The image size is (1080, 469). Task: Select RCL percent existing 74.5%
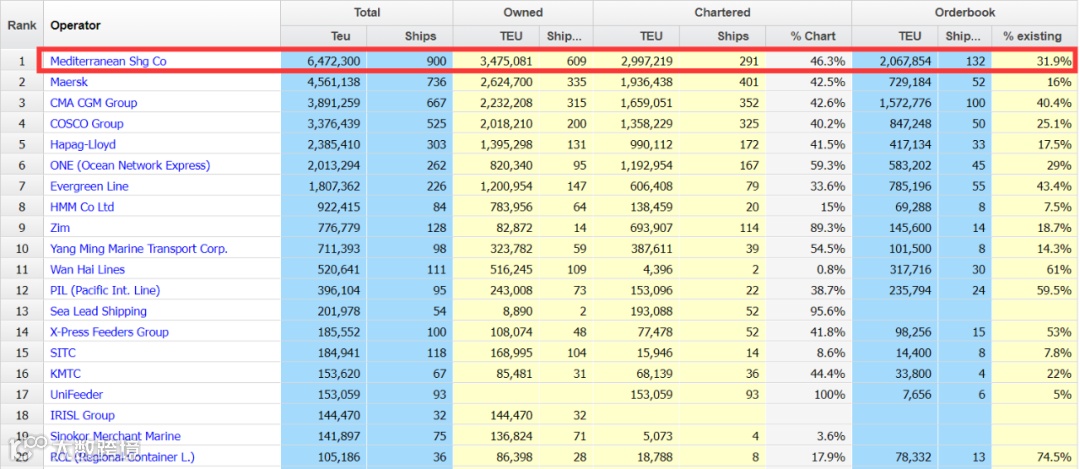coord(1055,457)
